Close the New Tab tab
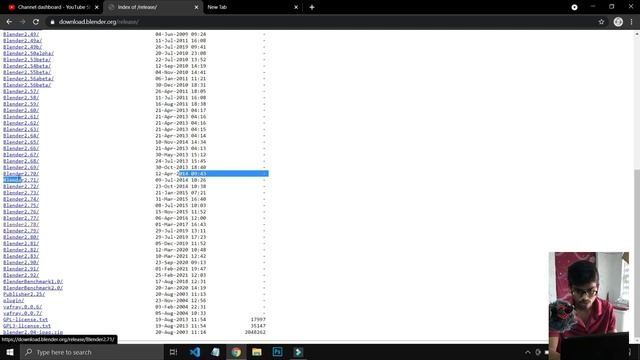The height and width of the screenshot is (360, 640). tap(296, 7)
